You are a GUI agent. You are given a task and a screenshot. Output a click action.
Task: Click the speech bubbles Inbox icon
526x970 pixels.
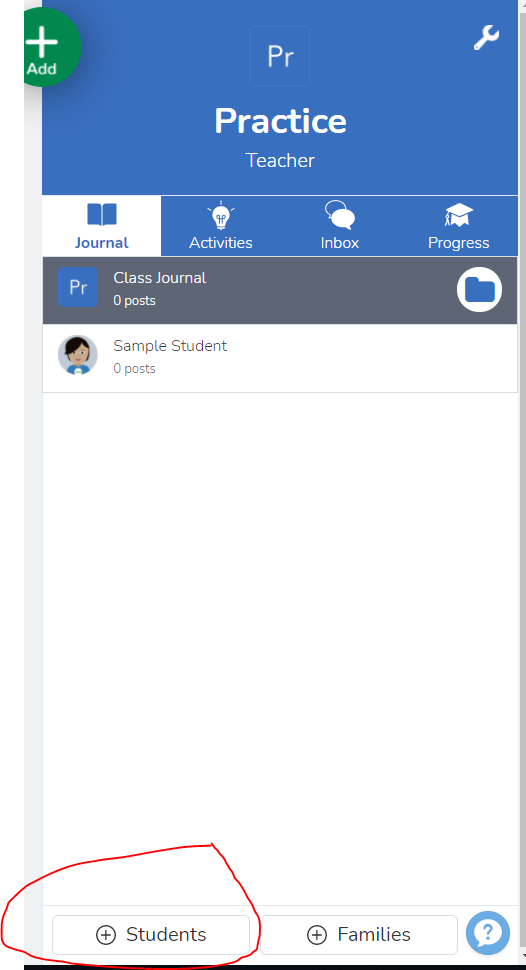[x=340, y=215]
